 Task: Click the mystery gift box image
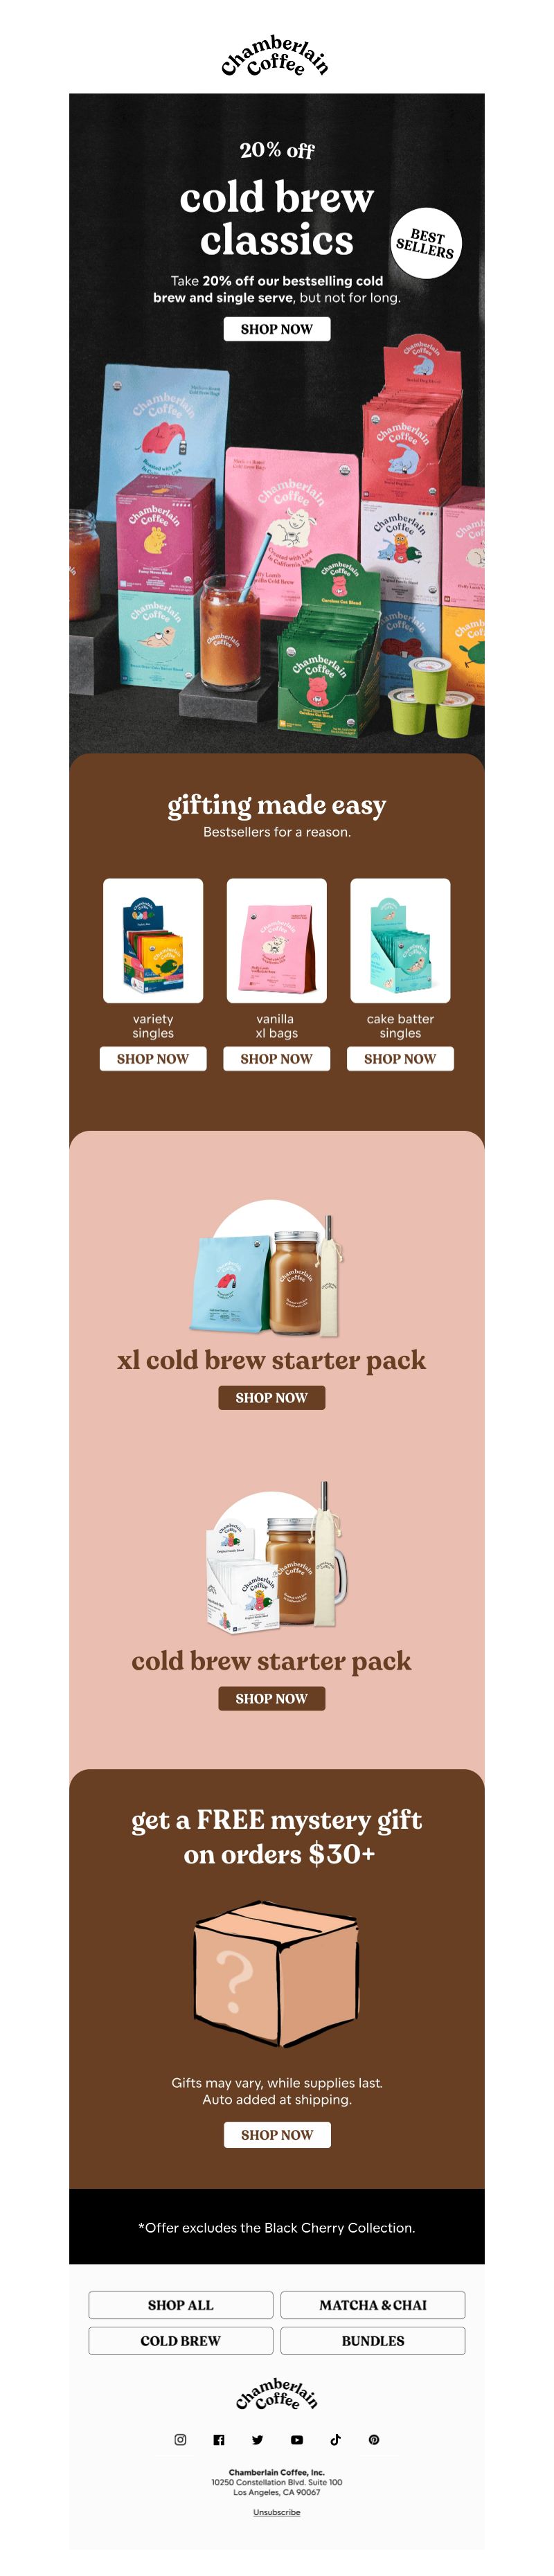click(x=276, y=1972)
